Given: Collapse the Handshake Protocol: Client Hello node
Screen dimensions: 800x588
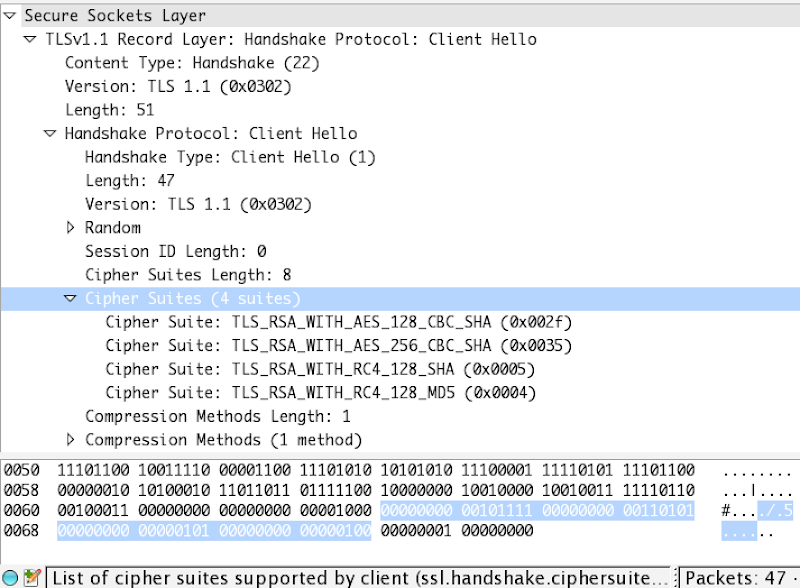Looking at the screenshot, I should 50,134.
